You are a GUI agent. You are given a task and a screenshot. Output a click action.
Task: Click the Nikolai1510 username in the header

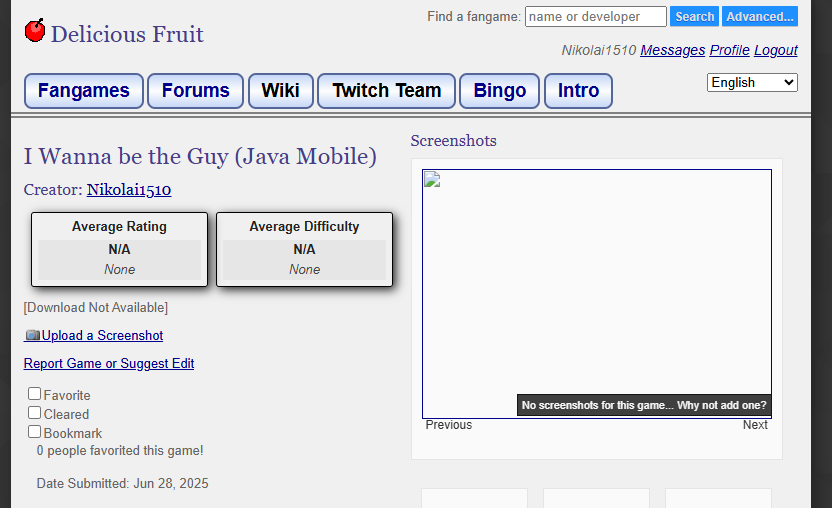coord(599,50)
